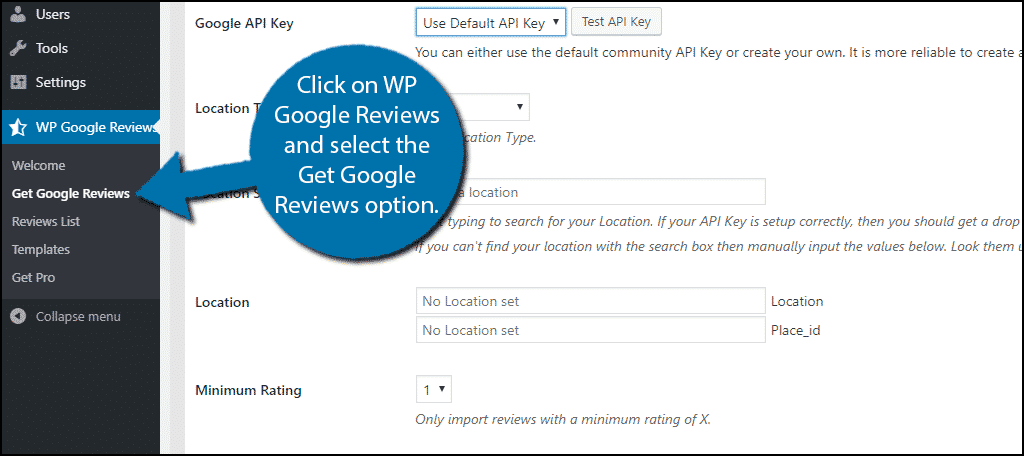Open the Use Default API Key dropdown
Screen dimensions: 1024x456
pyautogui.click(x=490, y=23)
